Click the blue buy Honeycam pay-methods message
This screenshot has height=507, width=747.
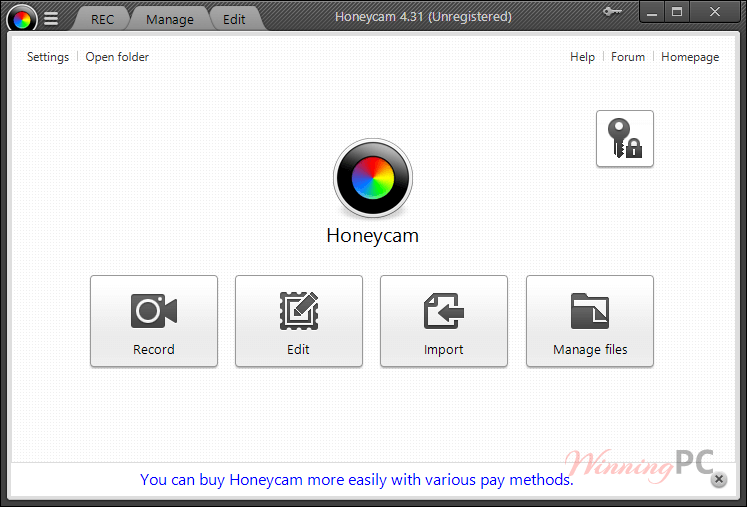(x=357, y=479)
